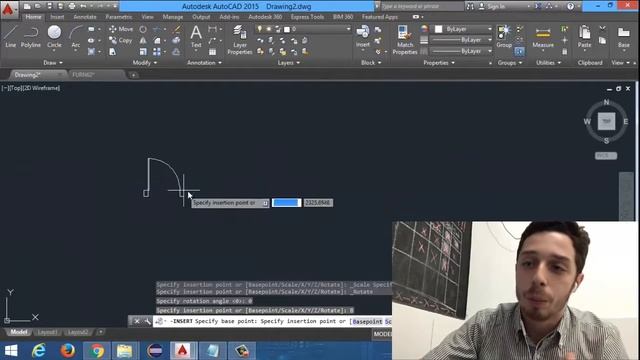The image size is (640, 360).
Task: Toggle layer on/off light bulb icon
Action: 260,29
